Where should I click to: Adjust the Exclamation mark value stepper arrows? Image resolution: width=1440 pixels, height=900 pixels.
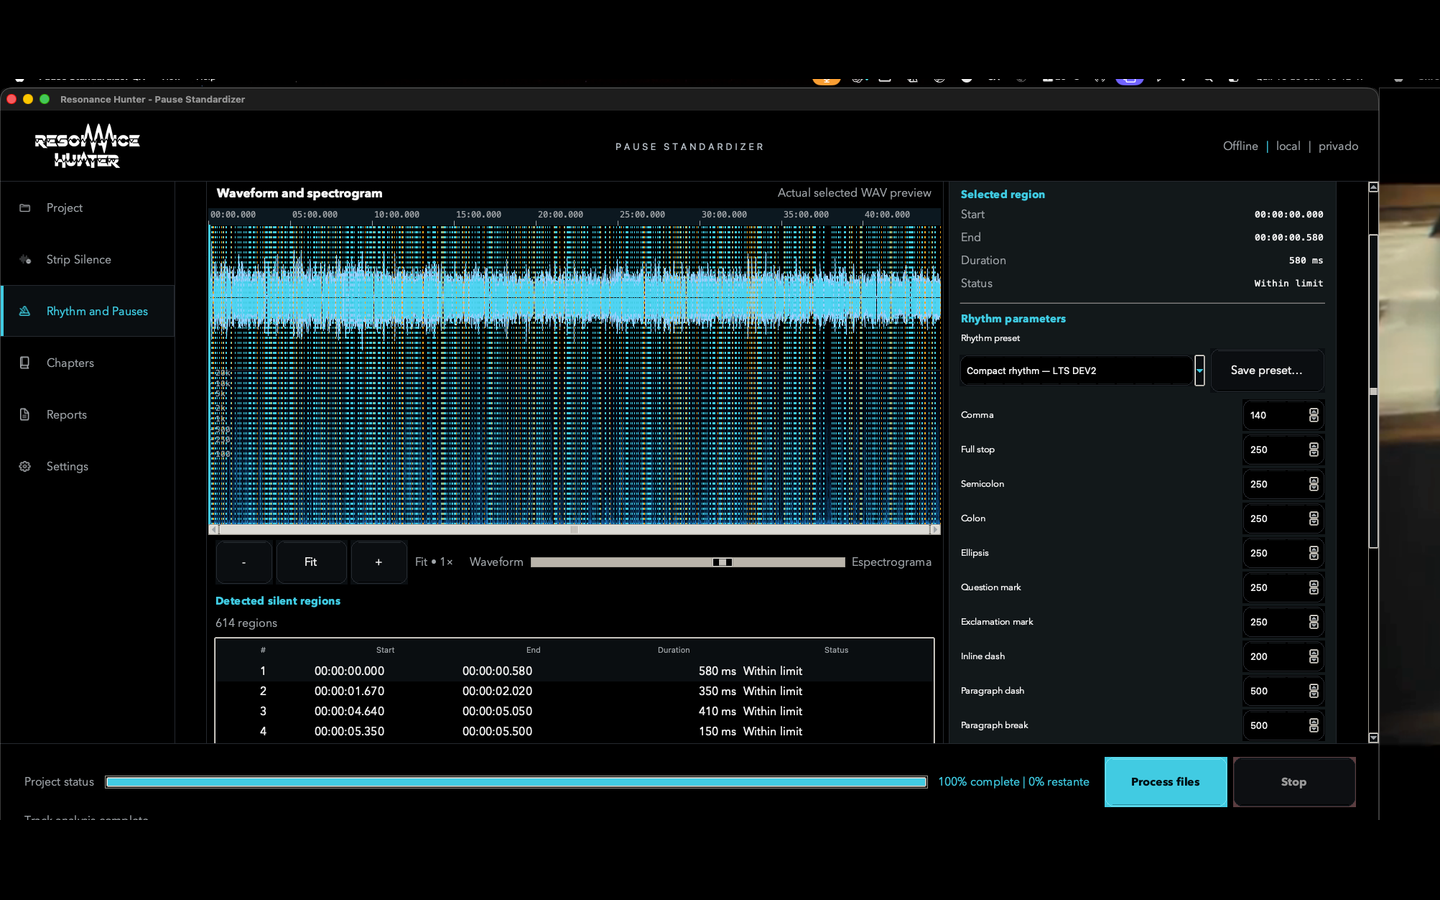(1314, 622)
